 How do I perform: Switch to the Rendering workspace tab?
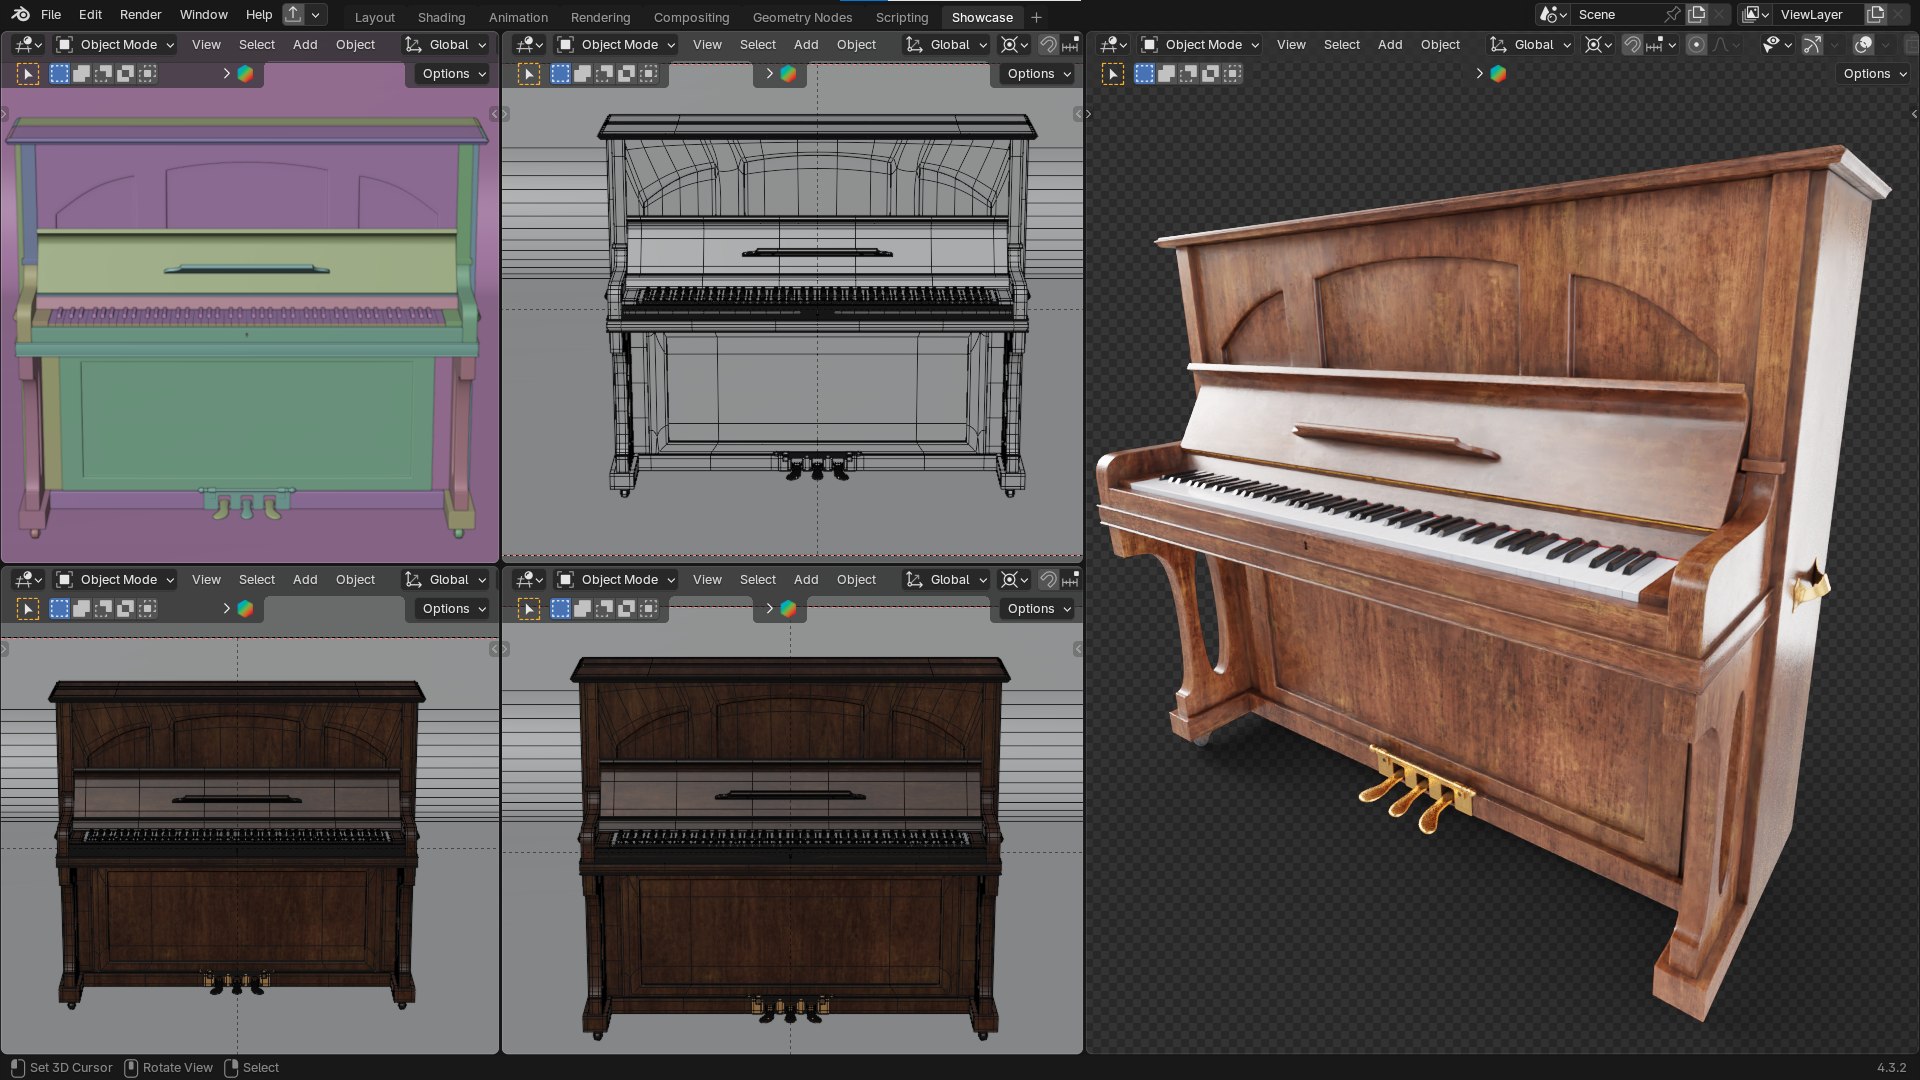[600, 17]
